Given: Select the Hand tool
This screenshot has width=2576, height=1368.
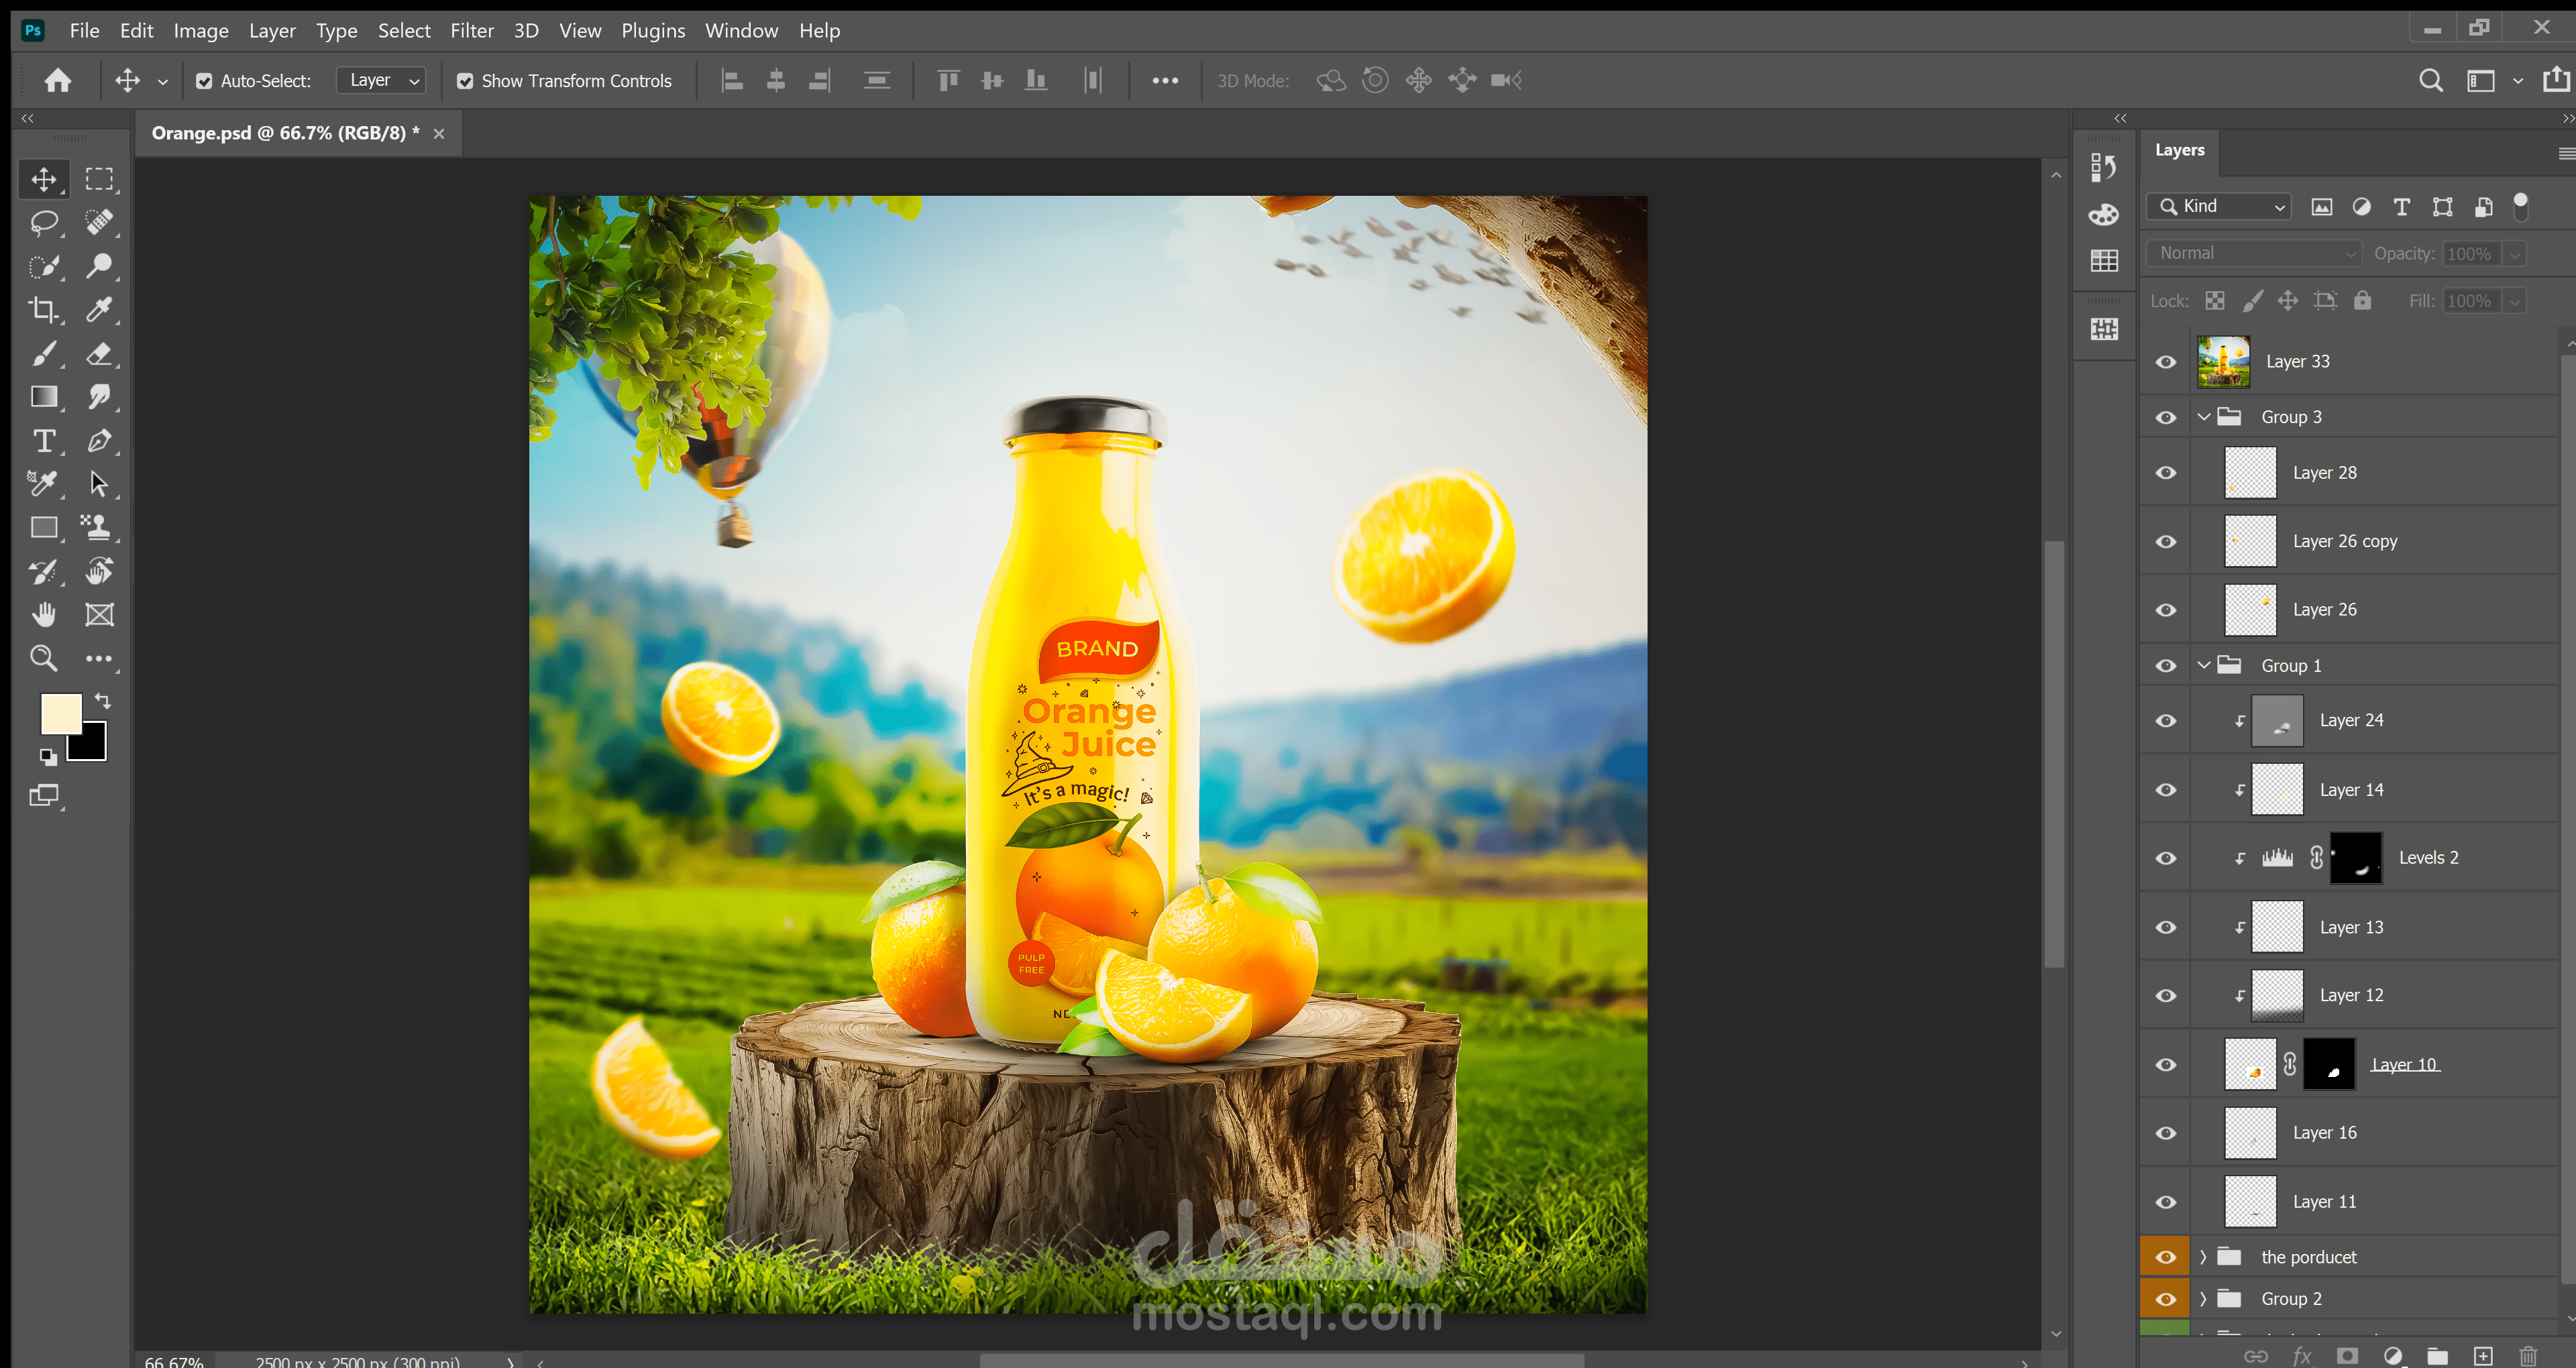Looking at the screenshot, I should coord(43,614).
